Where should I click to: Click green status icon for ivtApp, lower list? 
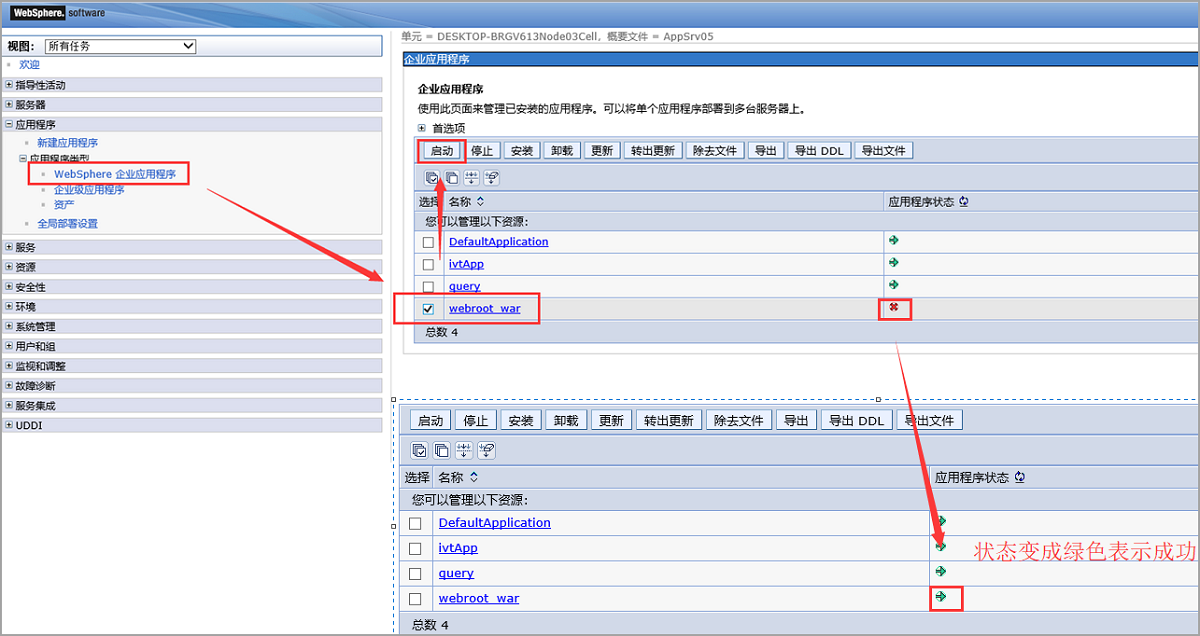[941, 546]
